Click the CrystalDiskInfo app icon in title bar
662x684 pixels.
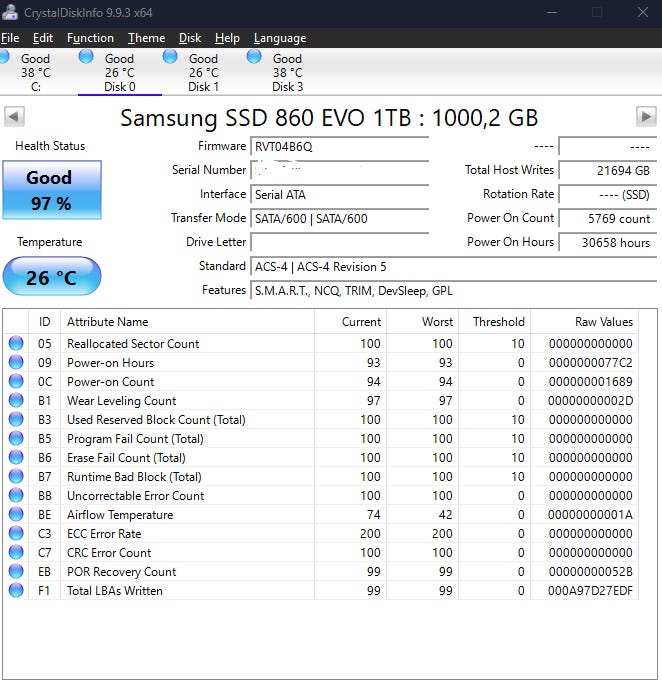pos(9,12)
